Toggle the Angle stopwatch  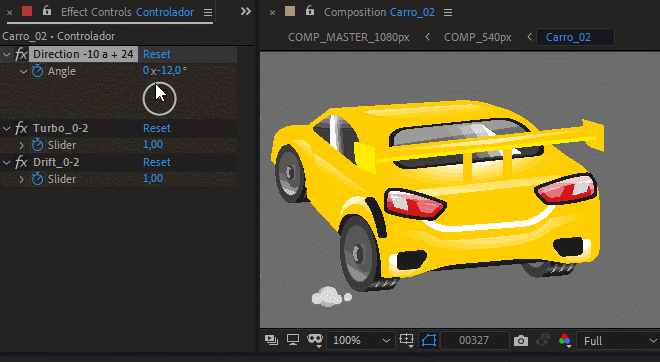[x=37, y=71]
